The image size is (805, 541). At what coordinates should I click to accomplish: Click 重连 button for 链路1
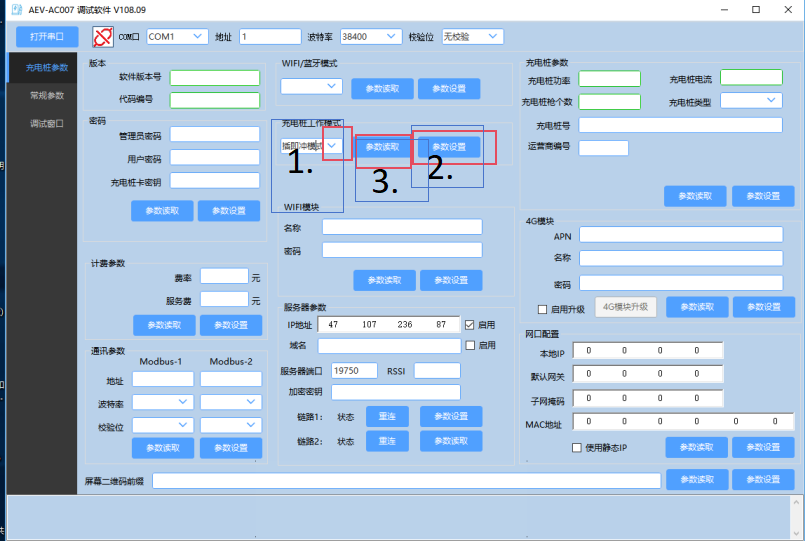coord(387,416)
